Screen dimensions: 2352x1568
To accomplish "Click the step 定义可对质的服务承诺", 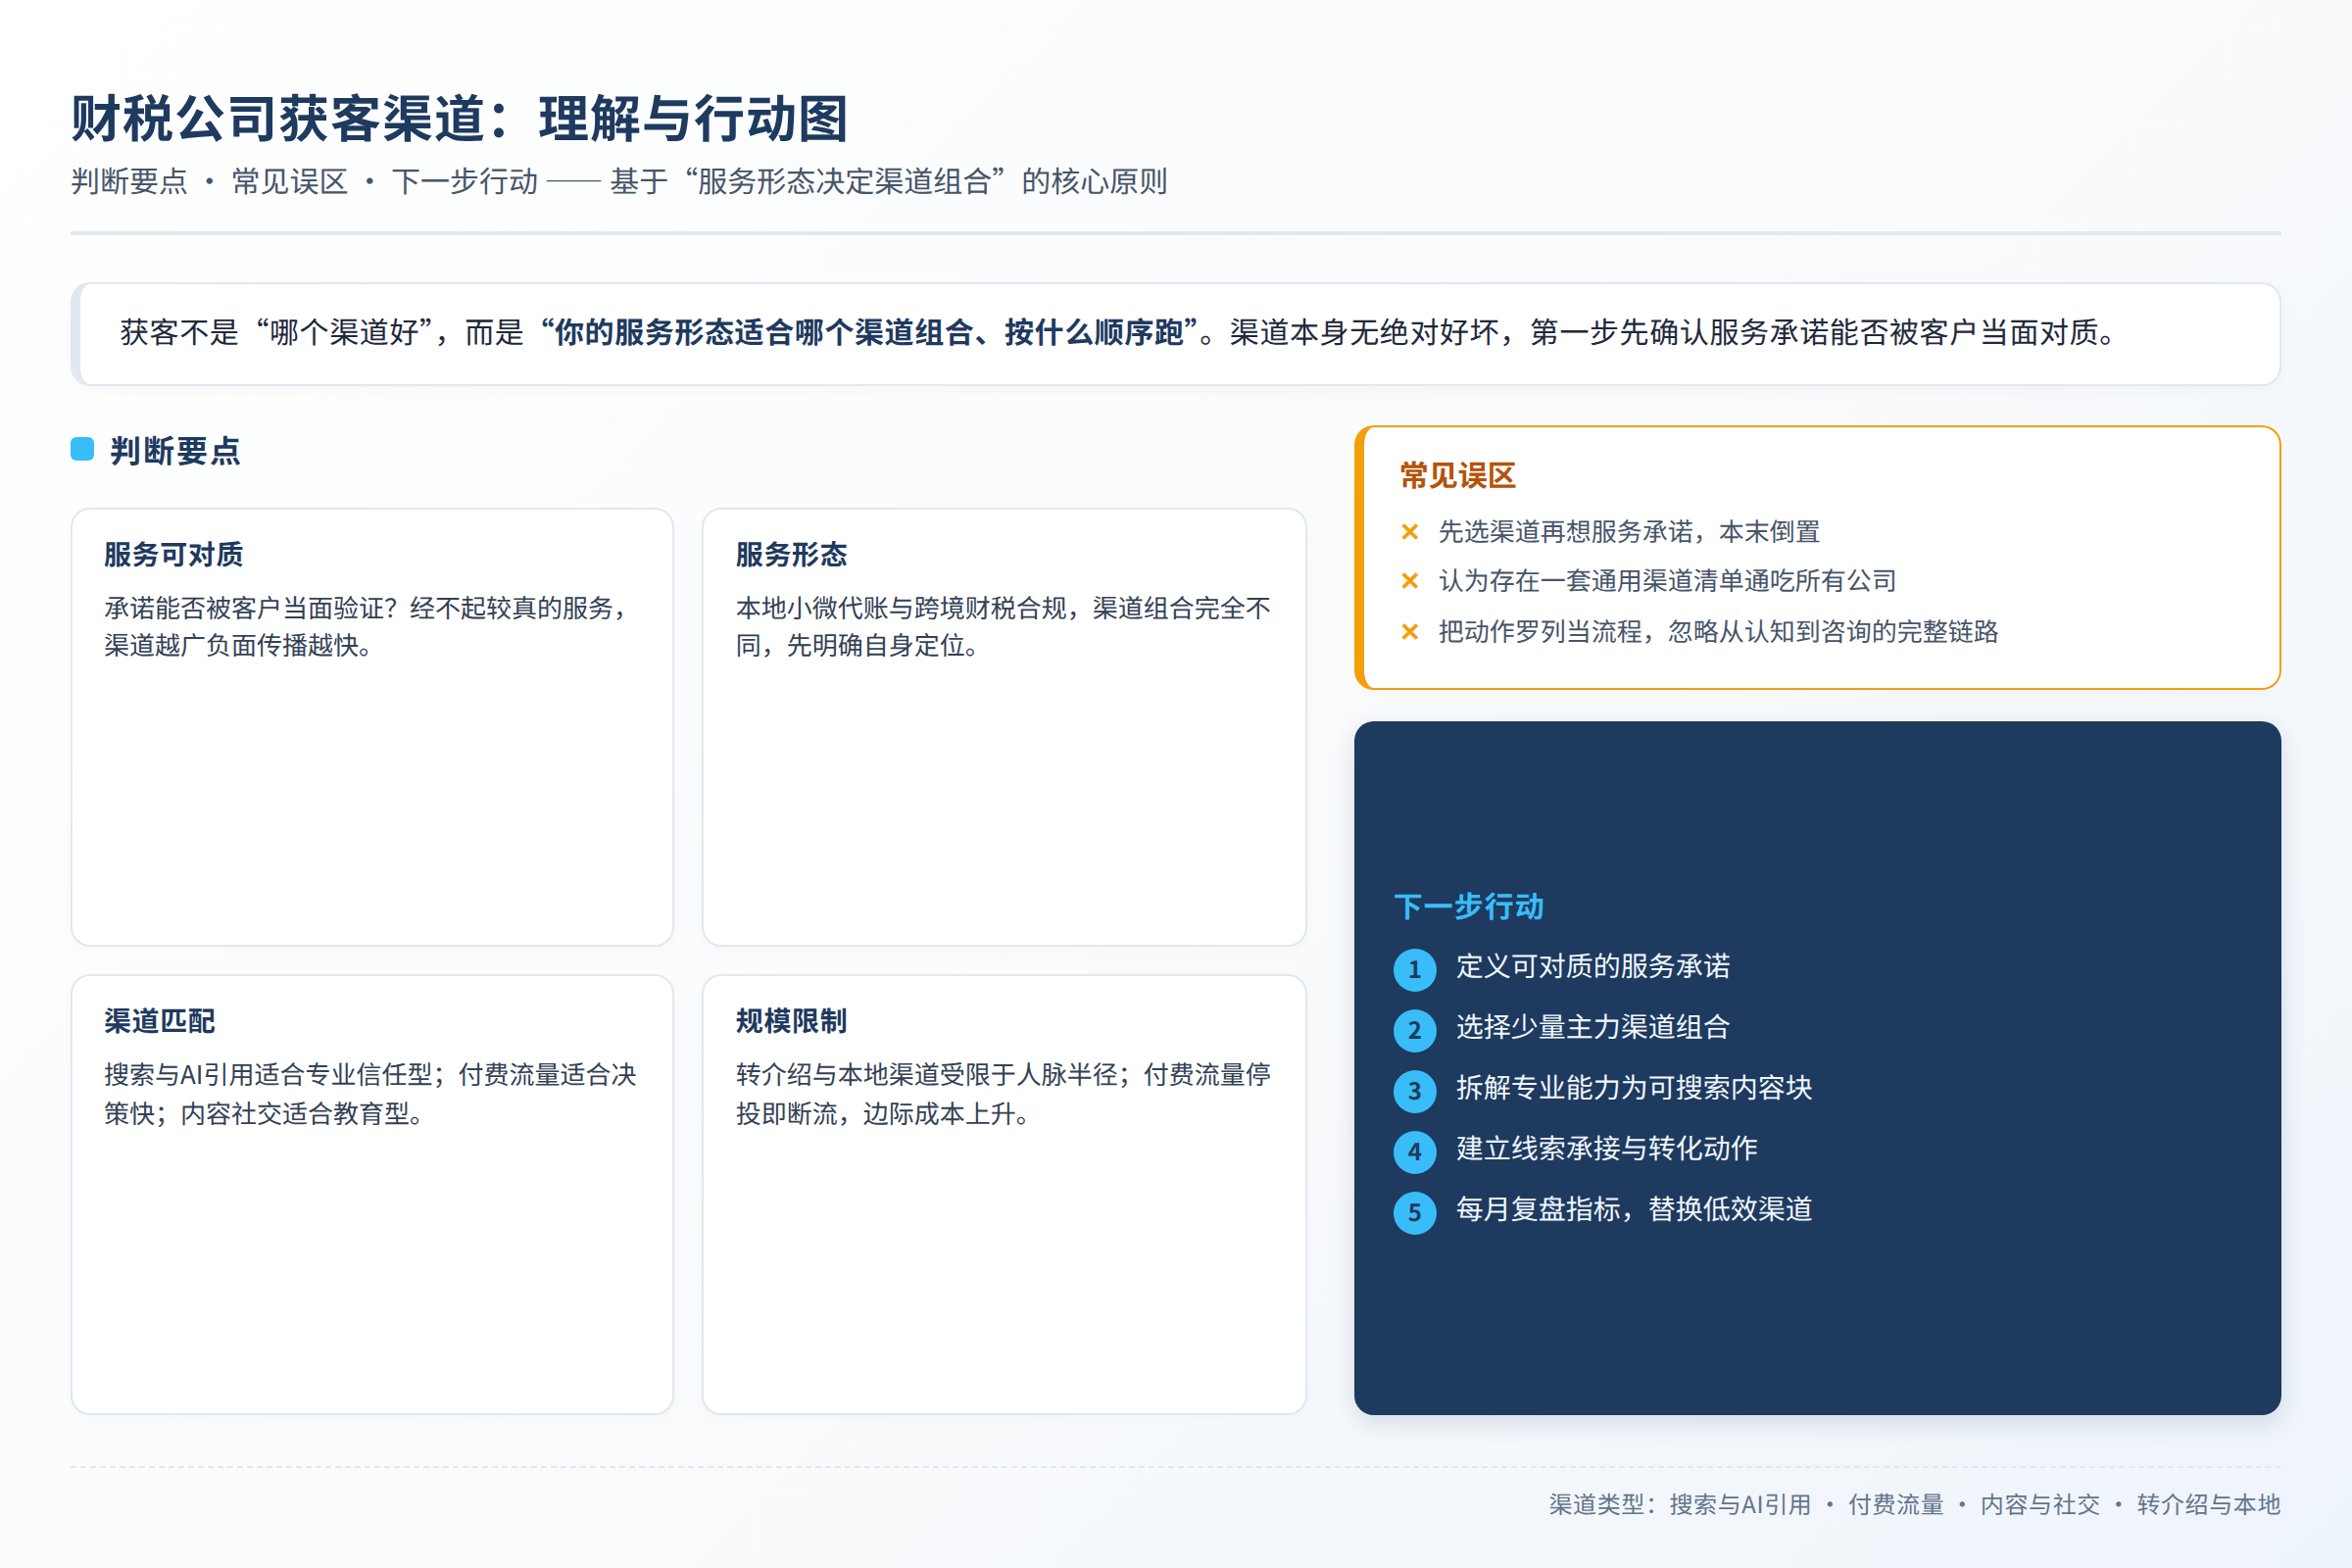I will 1593,966.
